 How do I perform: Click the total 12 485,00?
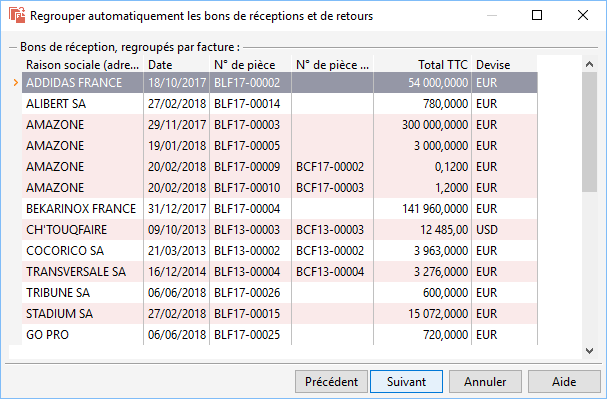pyautogui.click(x=444, y=229)
